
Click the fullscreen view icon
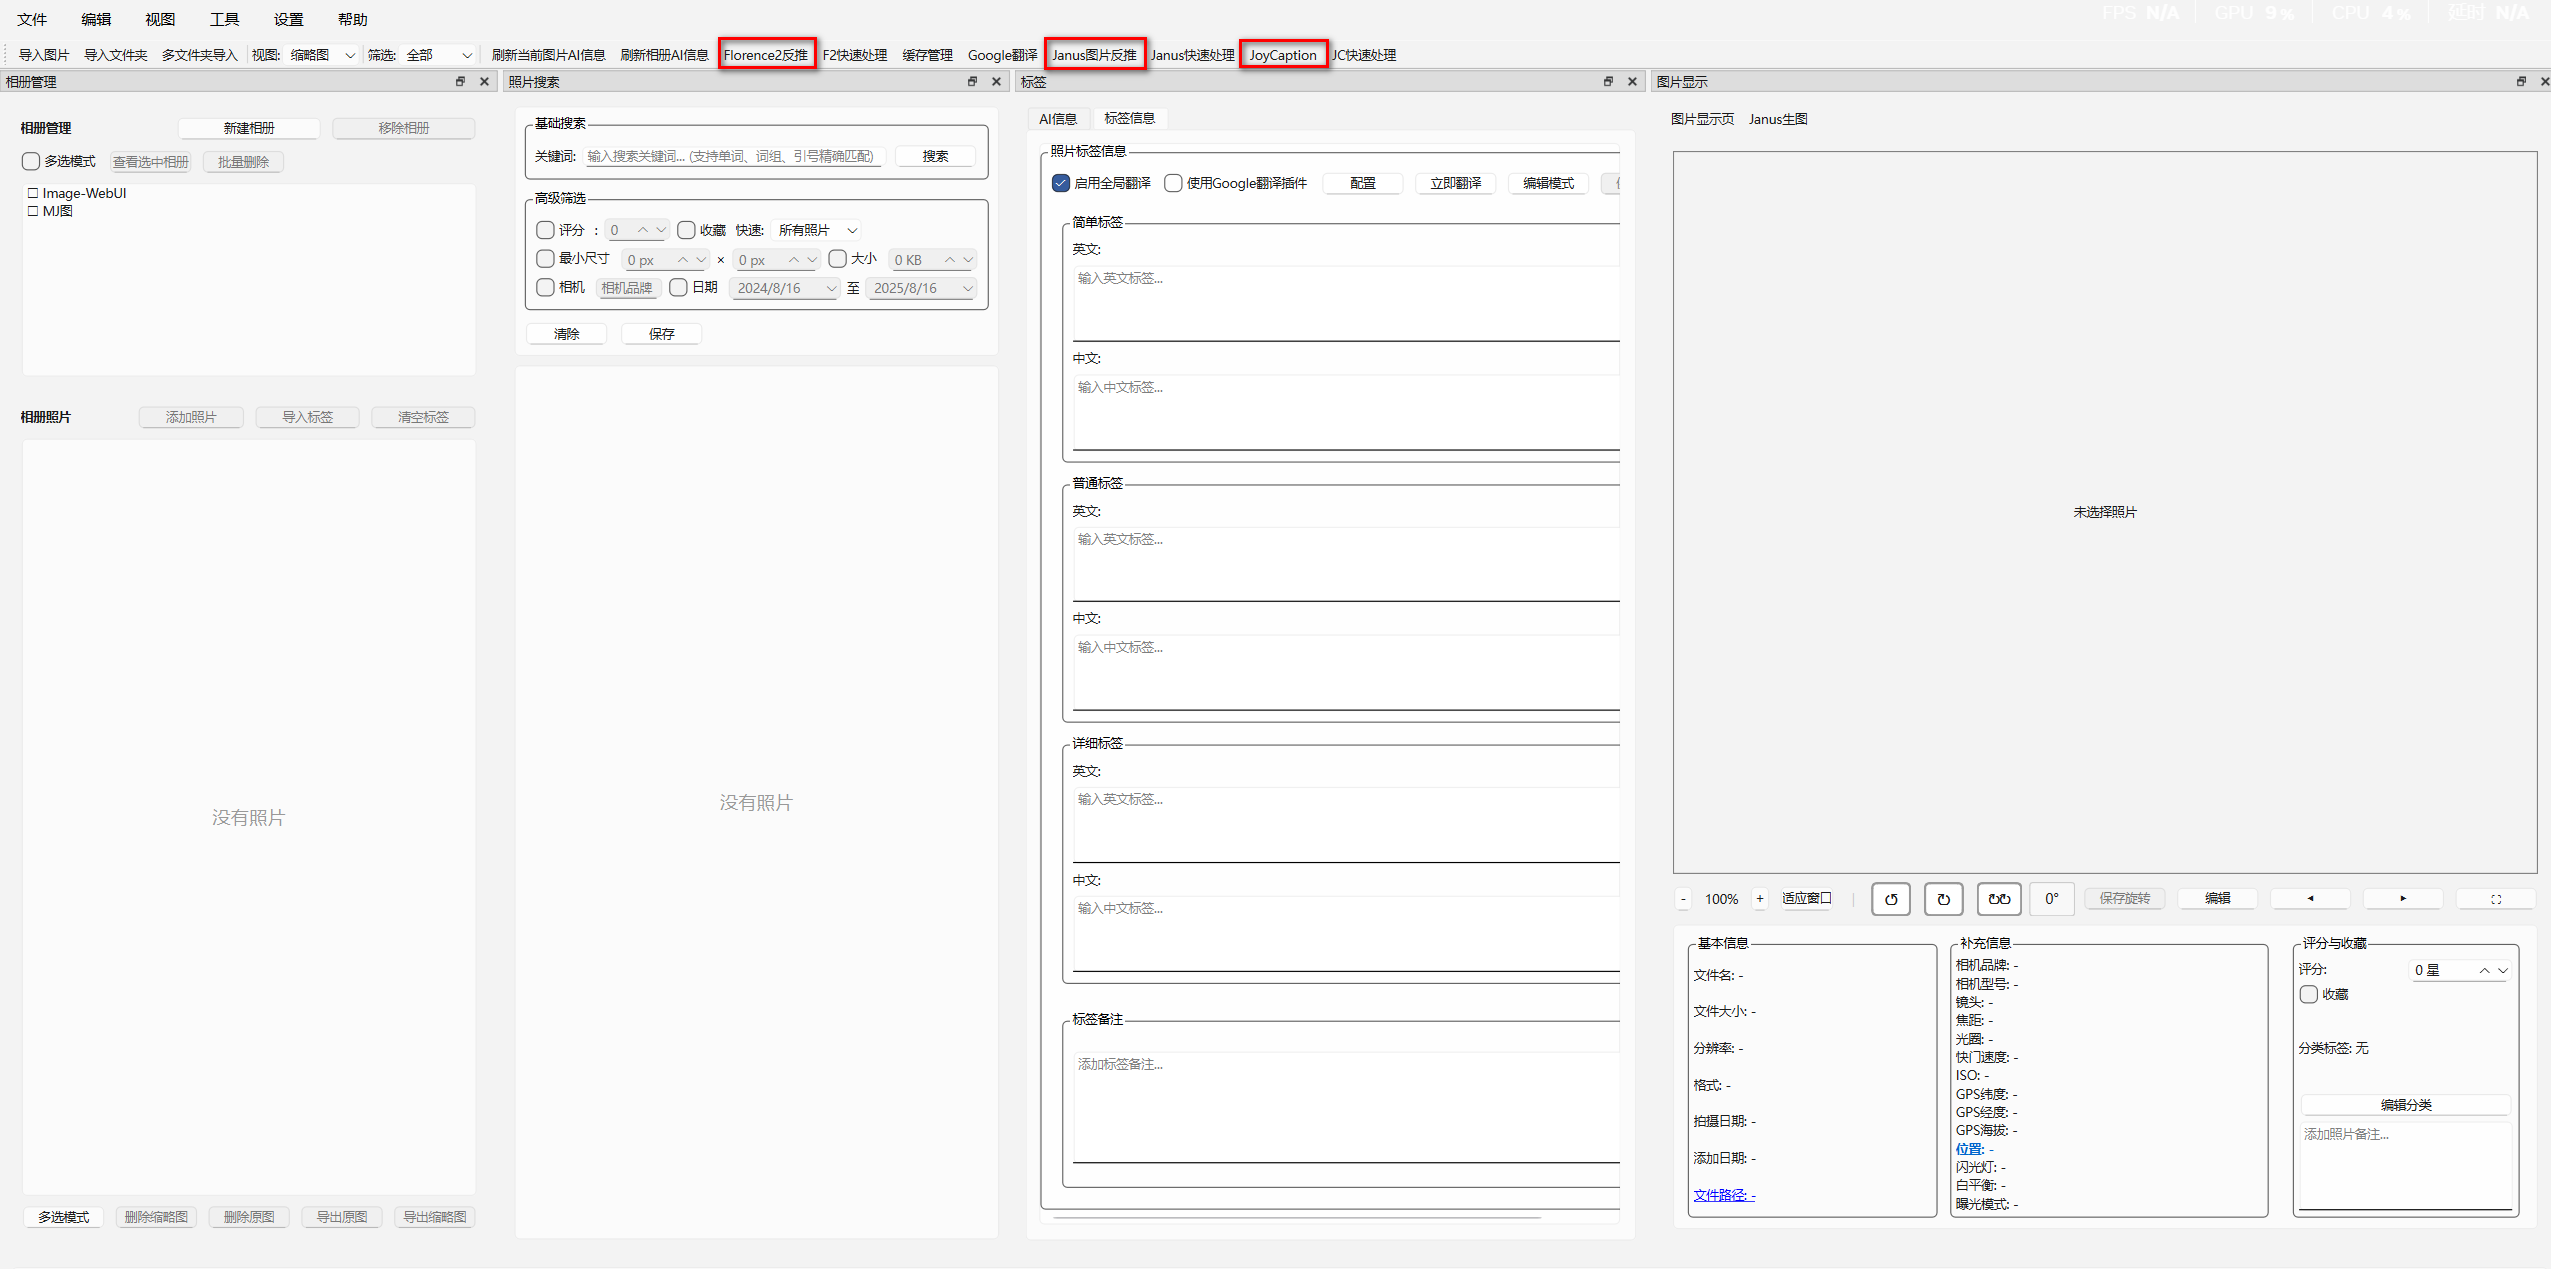point(2495,899)
